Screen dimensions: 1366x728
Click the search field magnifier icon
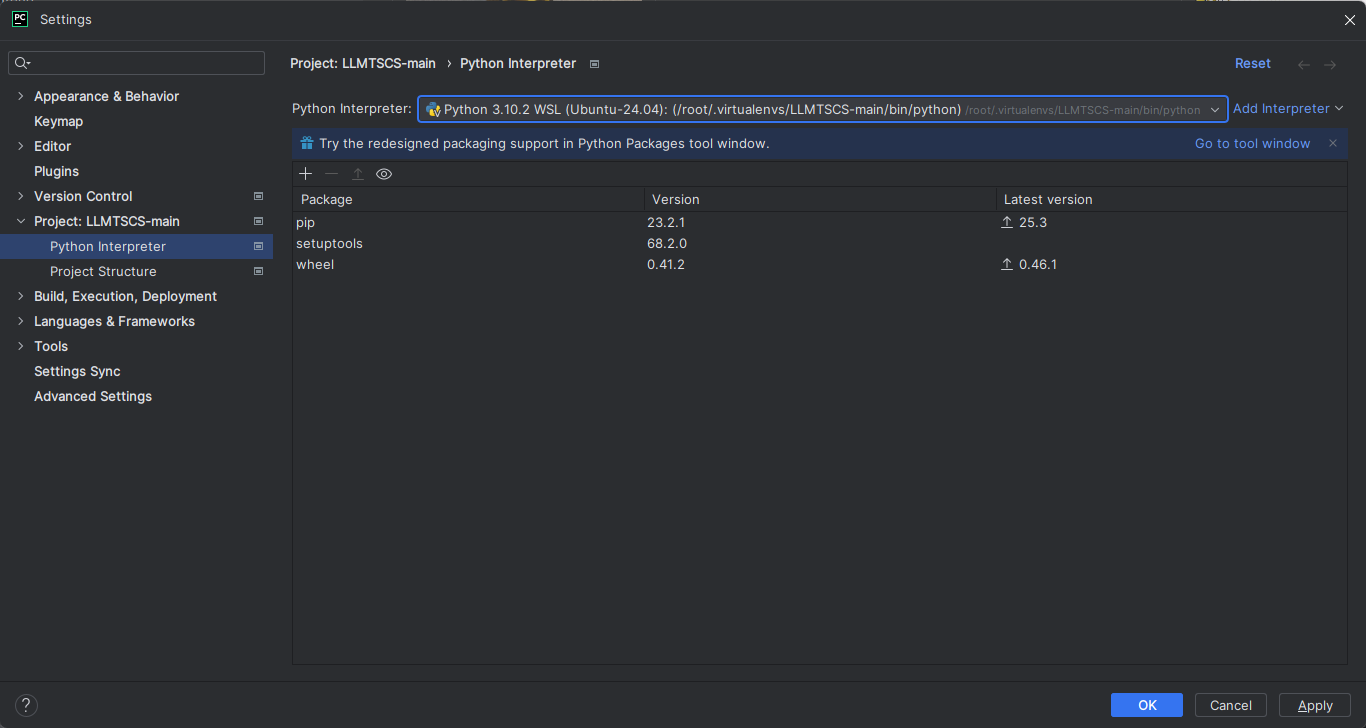pos(21,63)
